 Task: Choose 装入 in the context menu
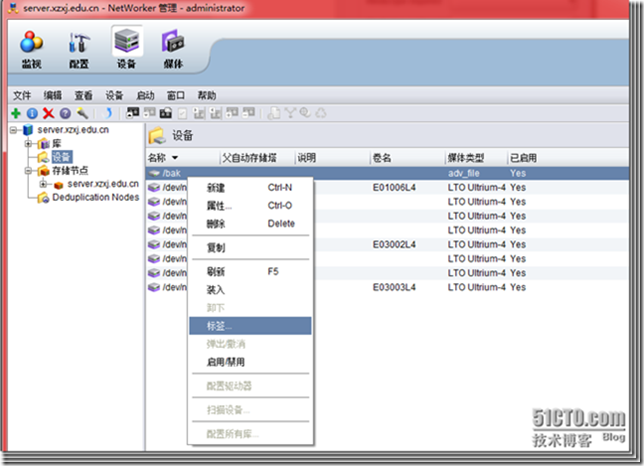(x=251, y=290)
